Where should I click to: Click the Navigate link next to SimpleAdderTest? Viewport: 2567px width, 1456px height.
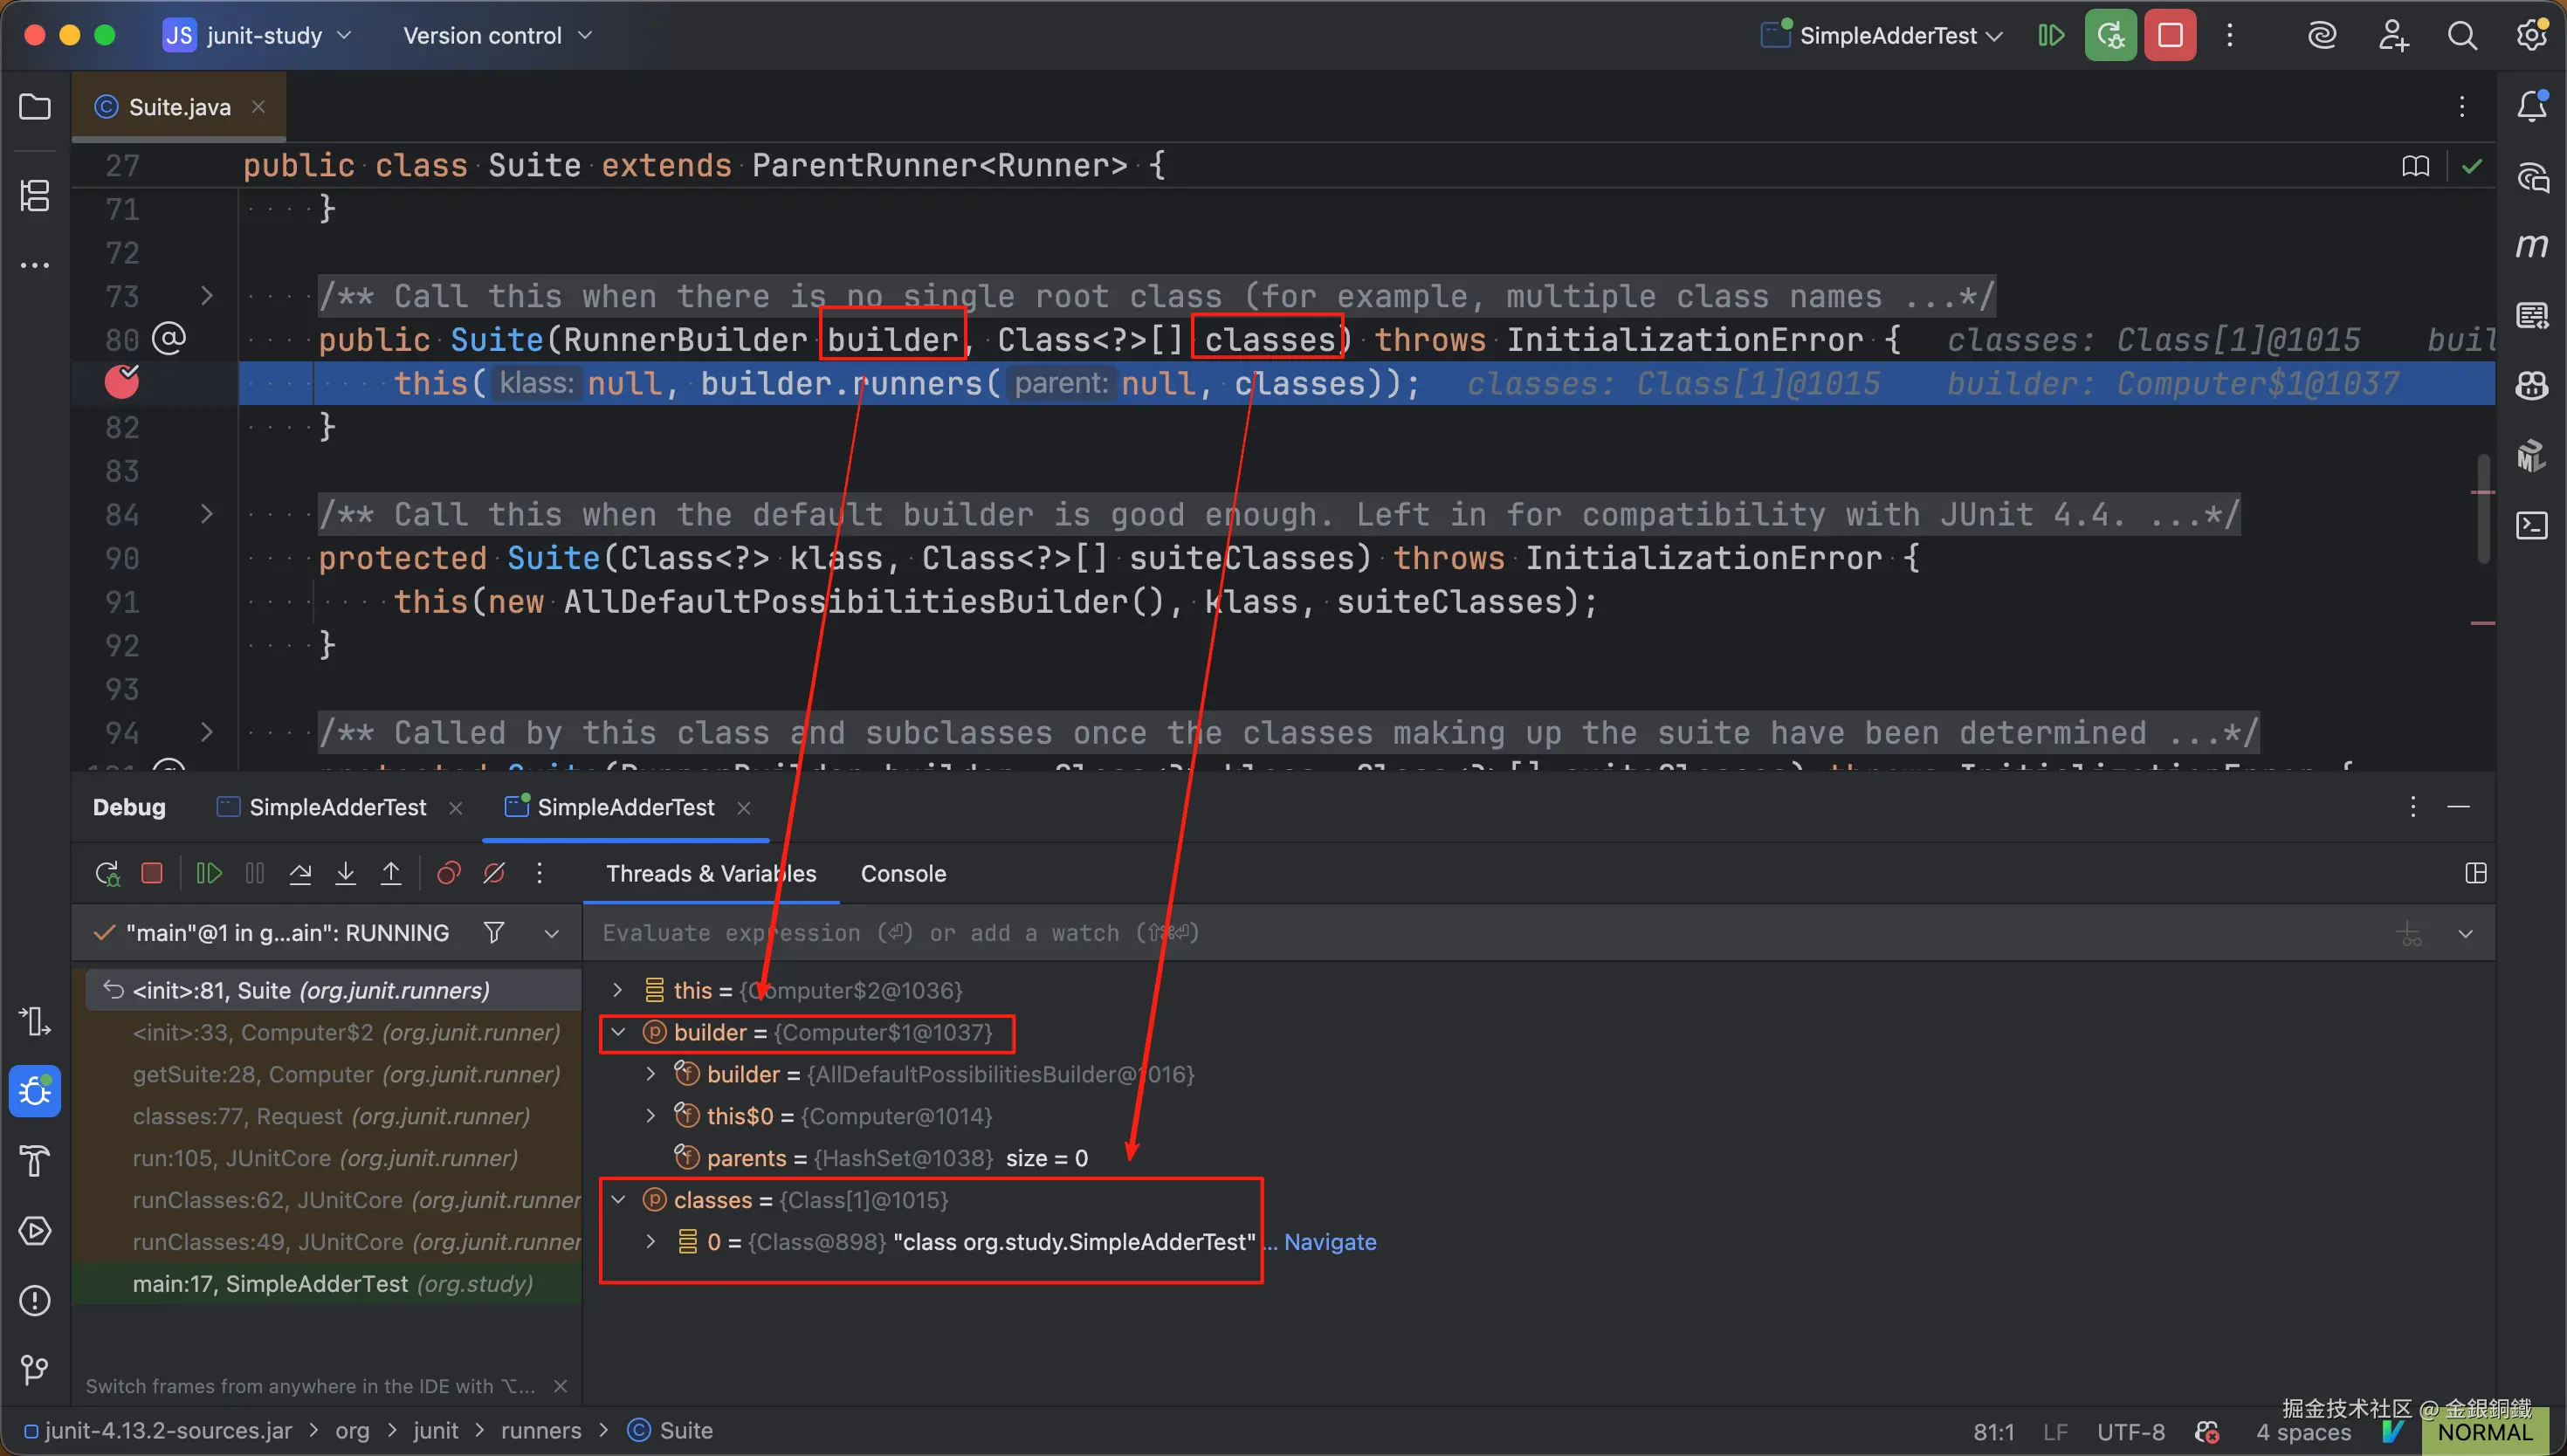(1329, 1242)
